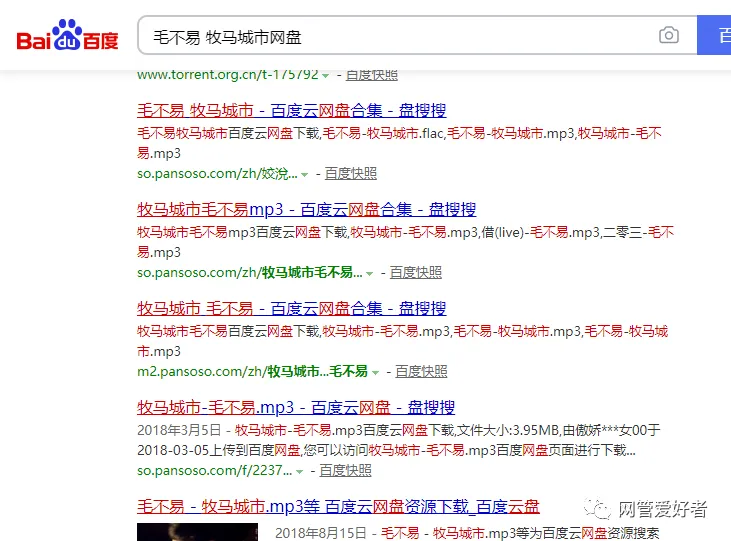Click the www.torrent.org.cn/t-175792 URL text
Viewport: 731px width, 541px height.
228,75
